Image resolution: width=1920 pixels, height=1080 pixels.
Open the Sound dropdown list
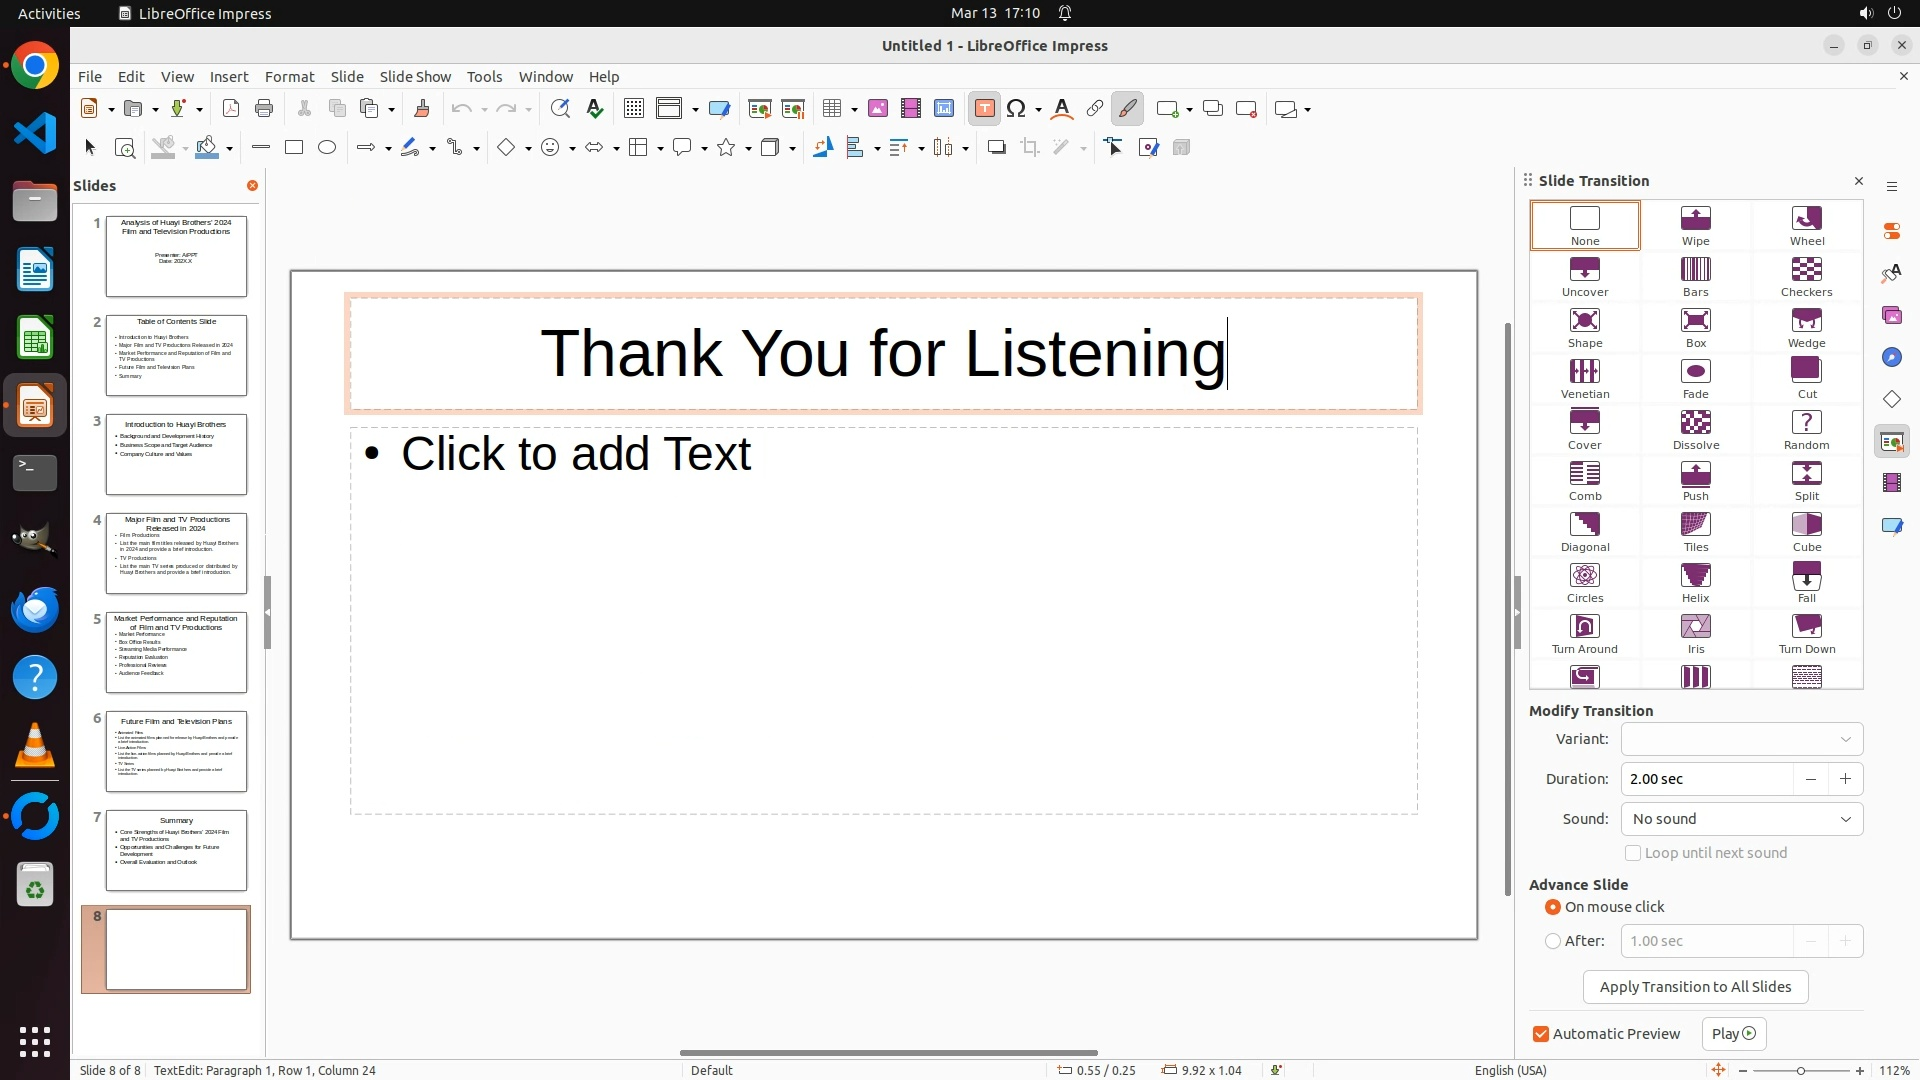[1741, 819]
